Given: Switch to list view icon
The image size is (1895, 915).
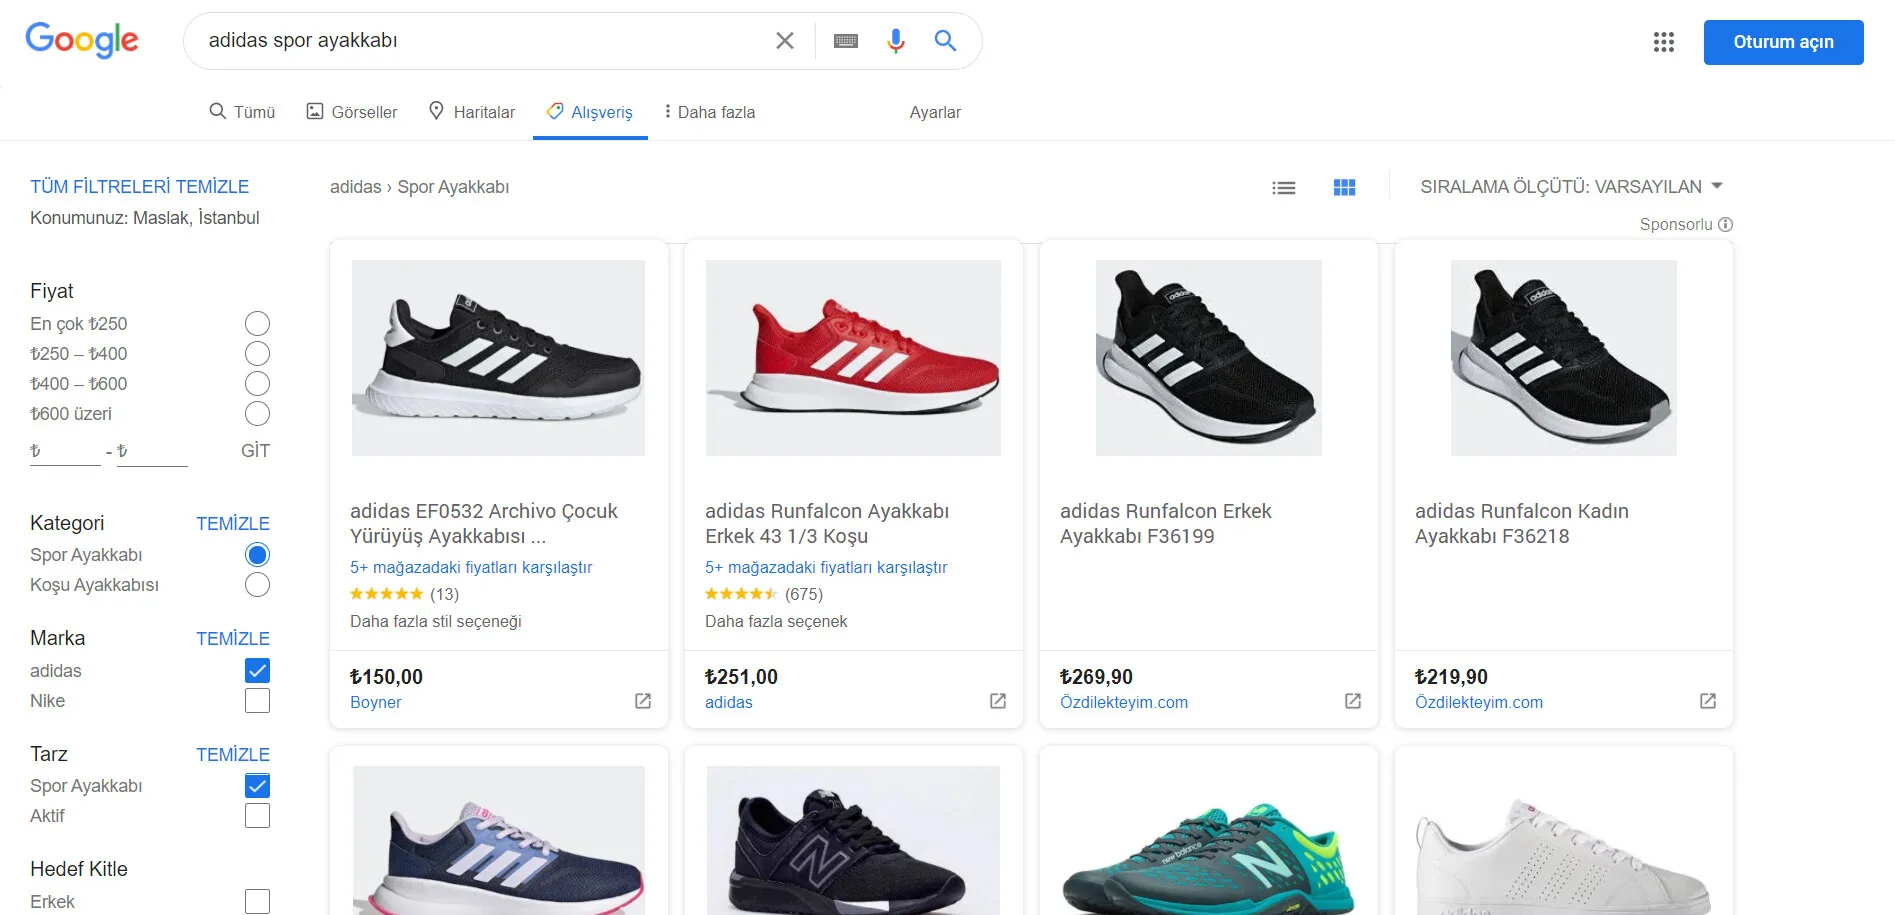Looking at the screenshot, I should pos(1284,187).
